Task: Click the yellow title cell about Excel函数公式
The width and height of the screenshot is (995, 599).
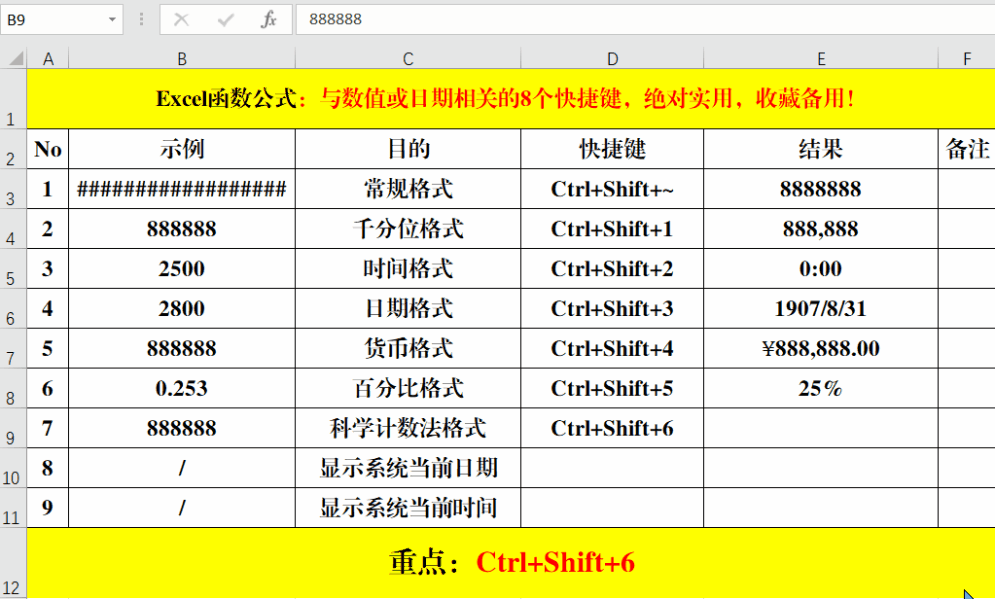Action: tap(511, 98)
